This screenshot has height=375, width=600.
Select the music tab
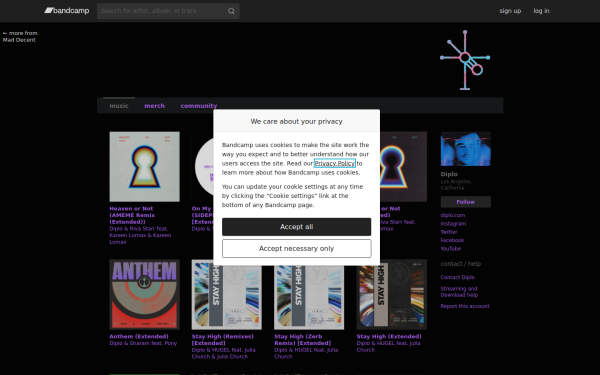tap(119, 106)
